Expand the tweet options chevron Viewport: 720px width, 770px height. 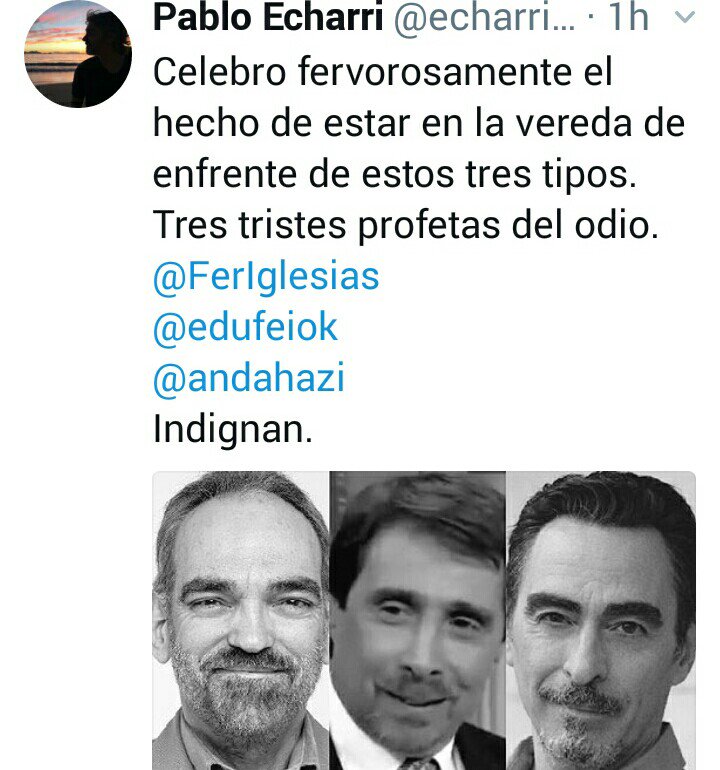coord(685,18)
